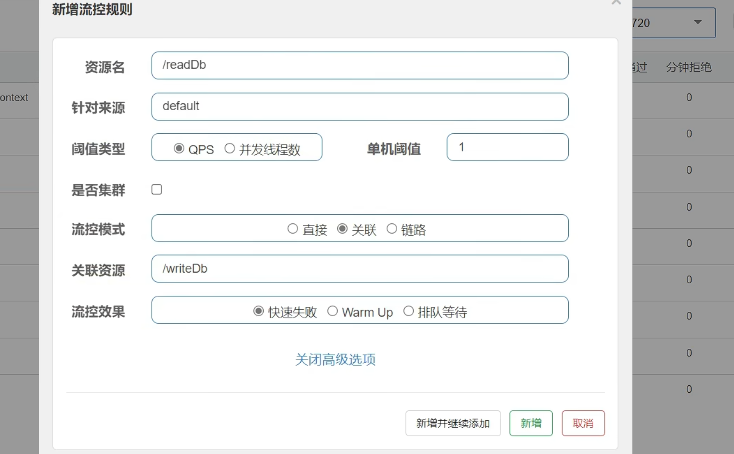Choose 关联 flow control mode
734x454 pixels.
[342, 228]
